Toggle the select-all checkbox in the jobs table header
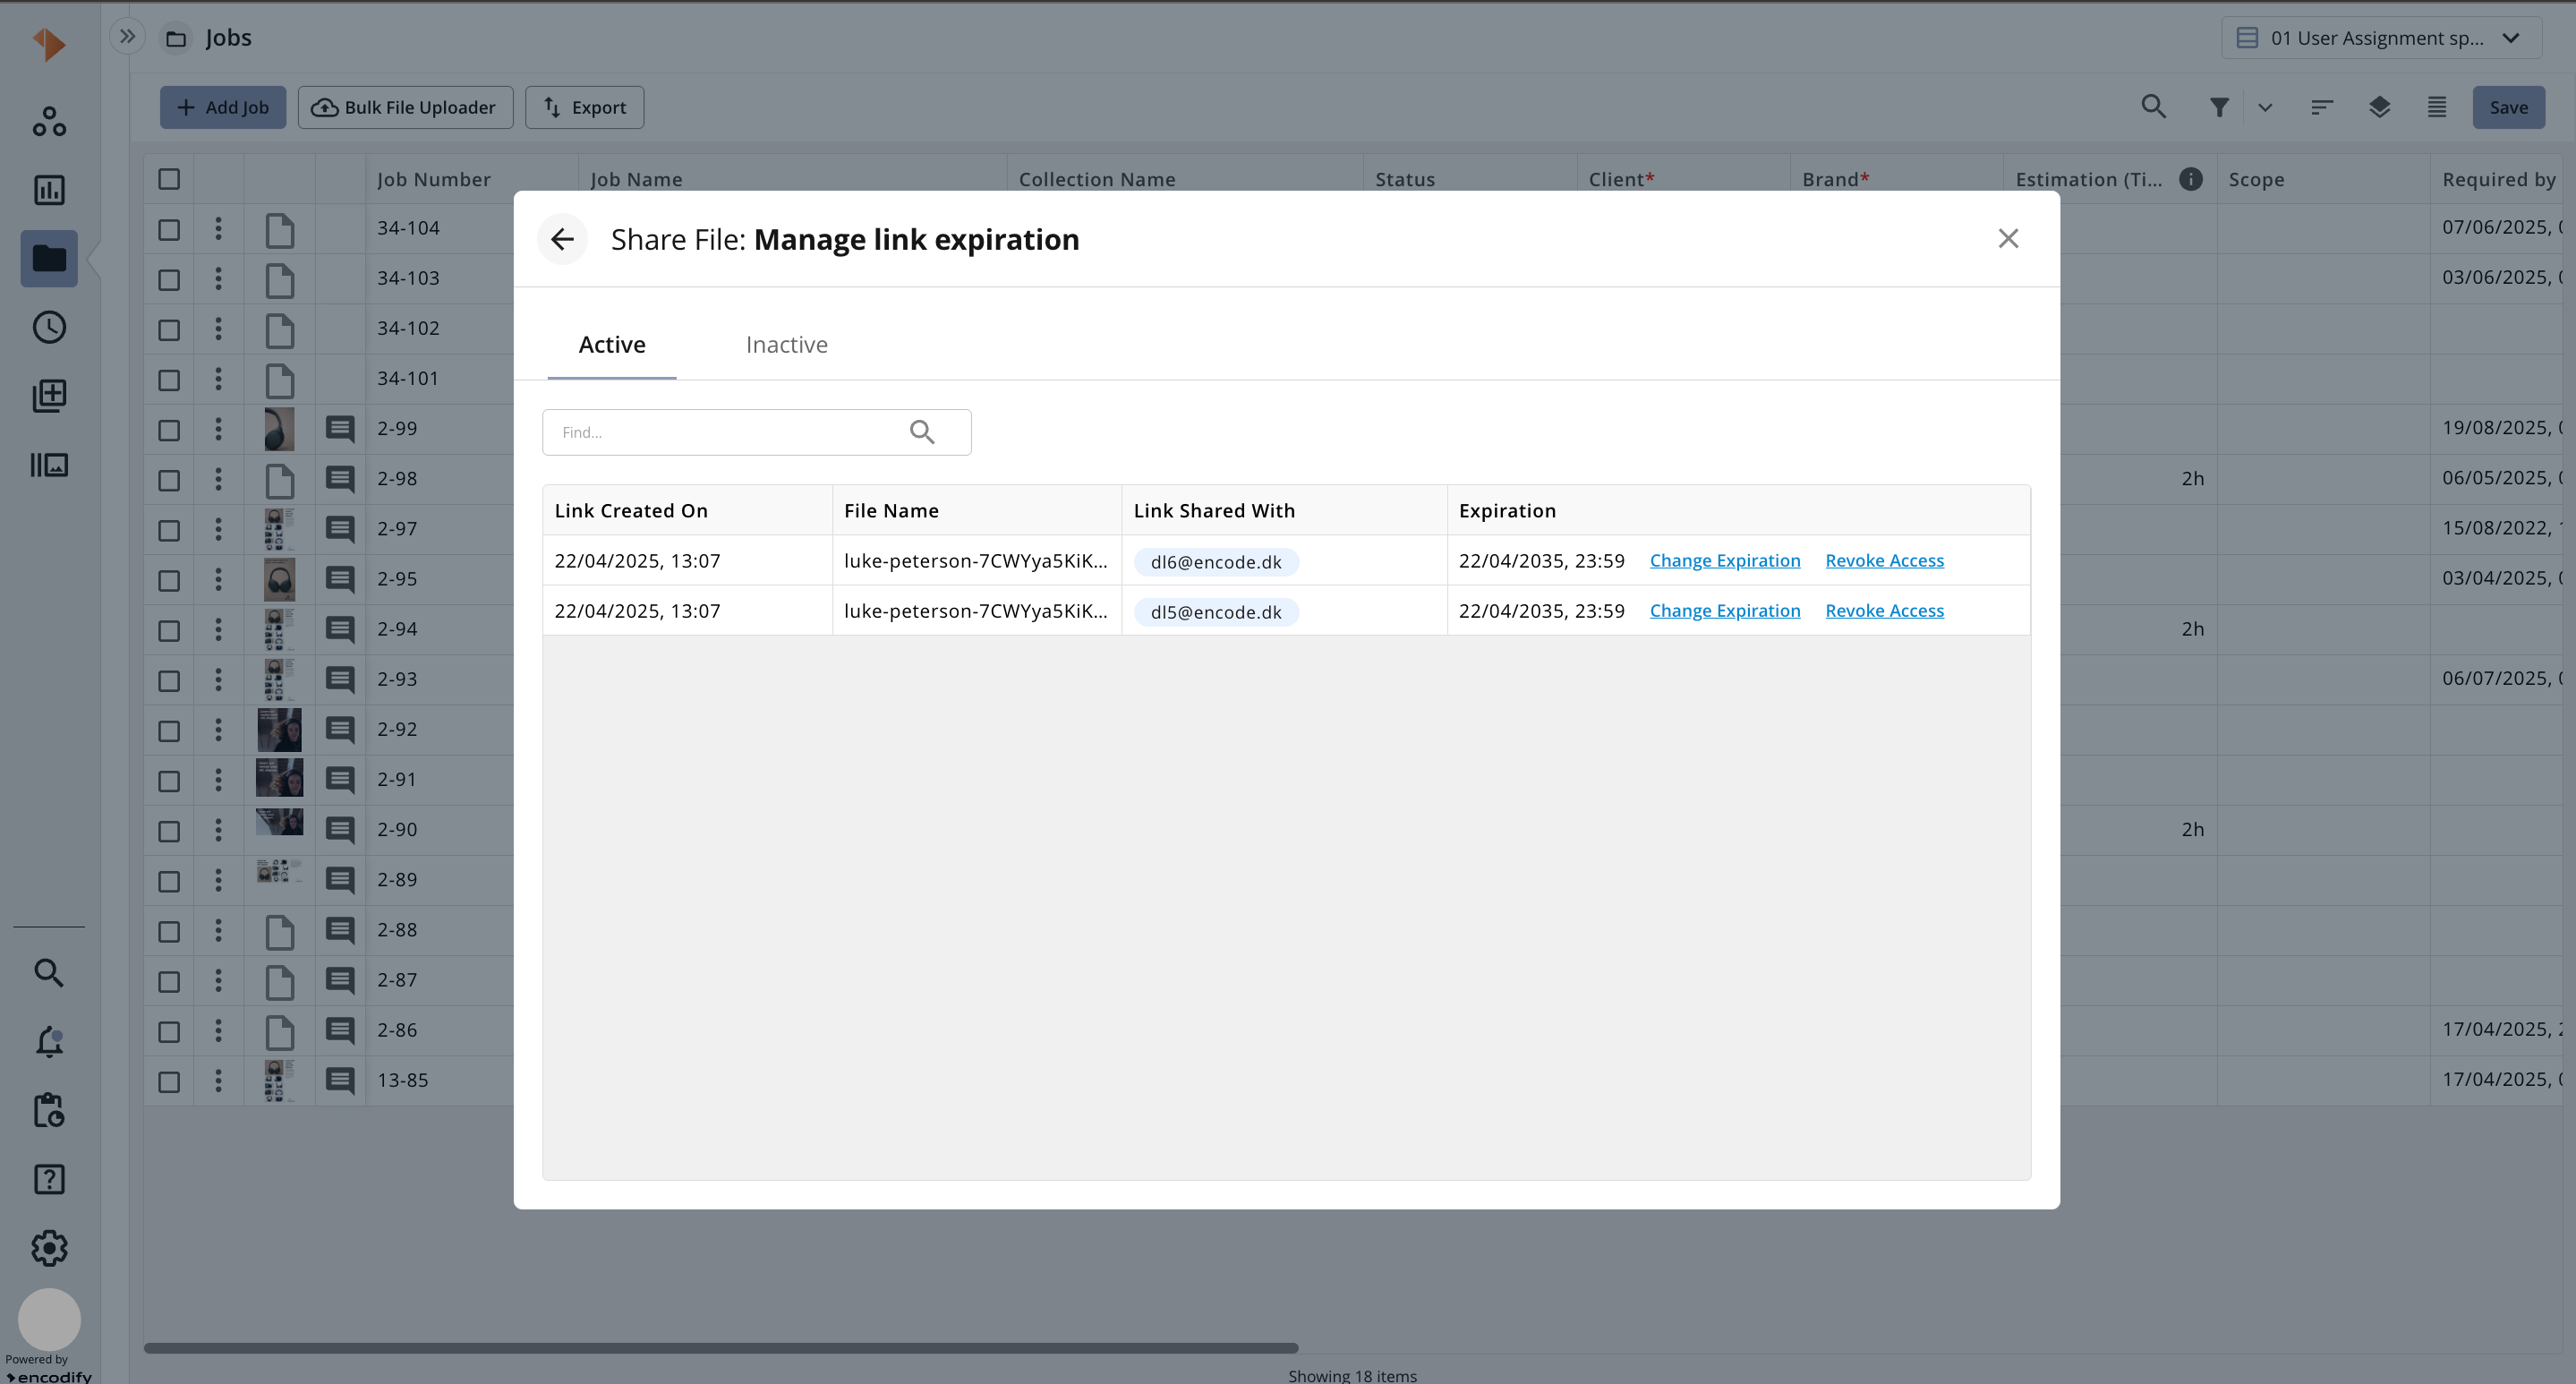The height and width of the screenshot is (1384, 2576). [169, 179]
